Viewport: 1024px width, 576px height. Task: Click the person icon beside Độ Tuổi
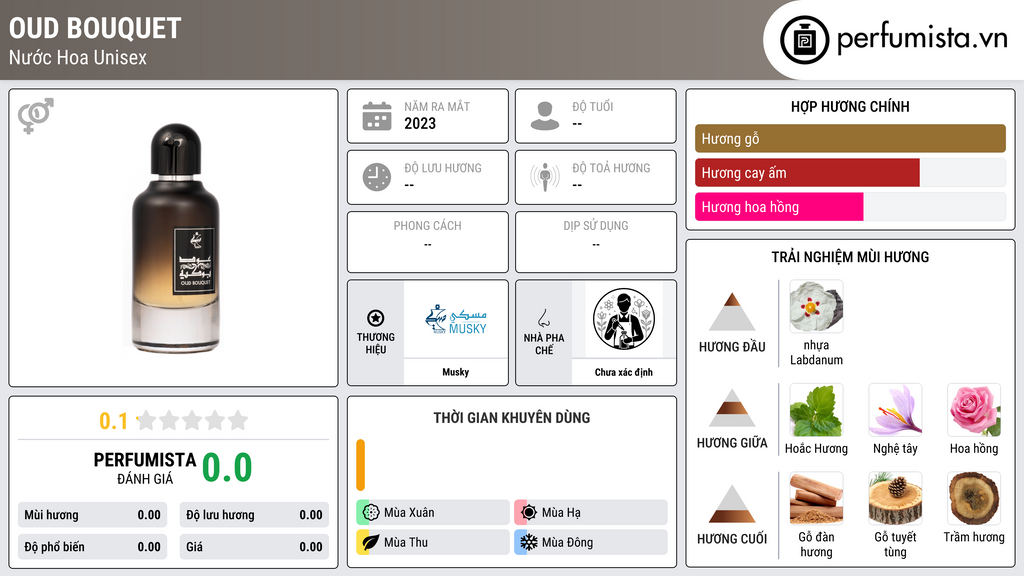[x=545, y=116]
